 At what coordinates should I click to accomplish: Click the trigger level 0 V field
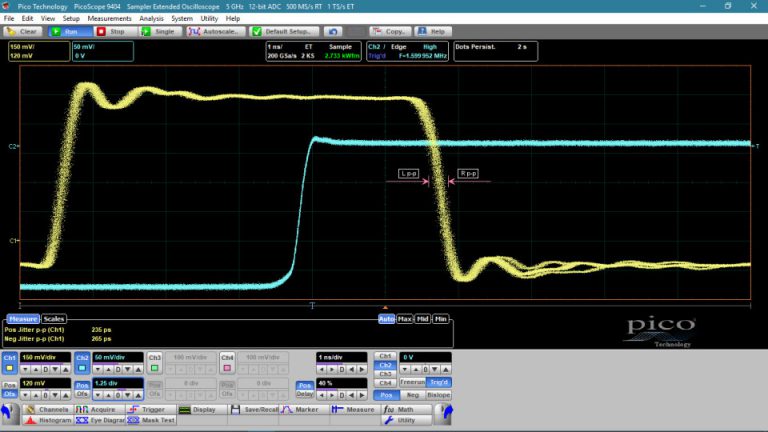pyautogui.click(x=425, y=357)
